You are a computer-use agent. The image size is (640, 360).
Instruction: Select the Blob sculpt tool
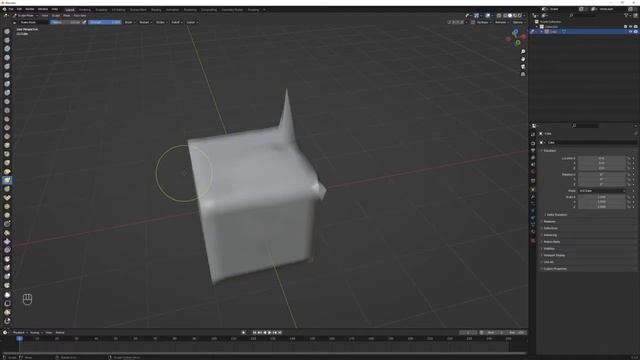click(x=7, y=93)
